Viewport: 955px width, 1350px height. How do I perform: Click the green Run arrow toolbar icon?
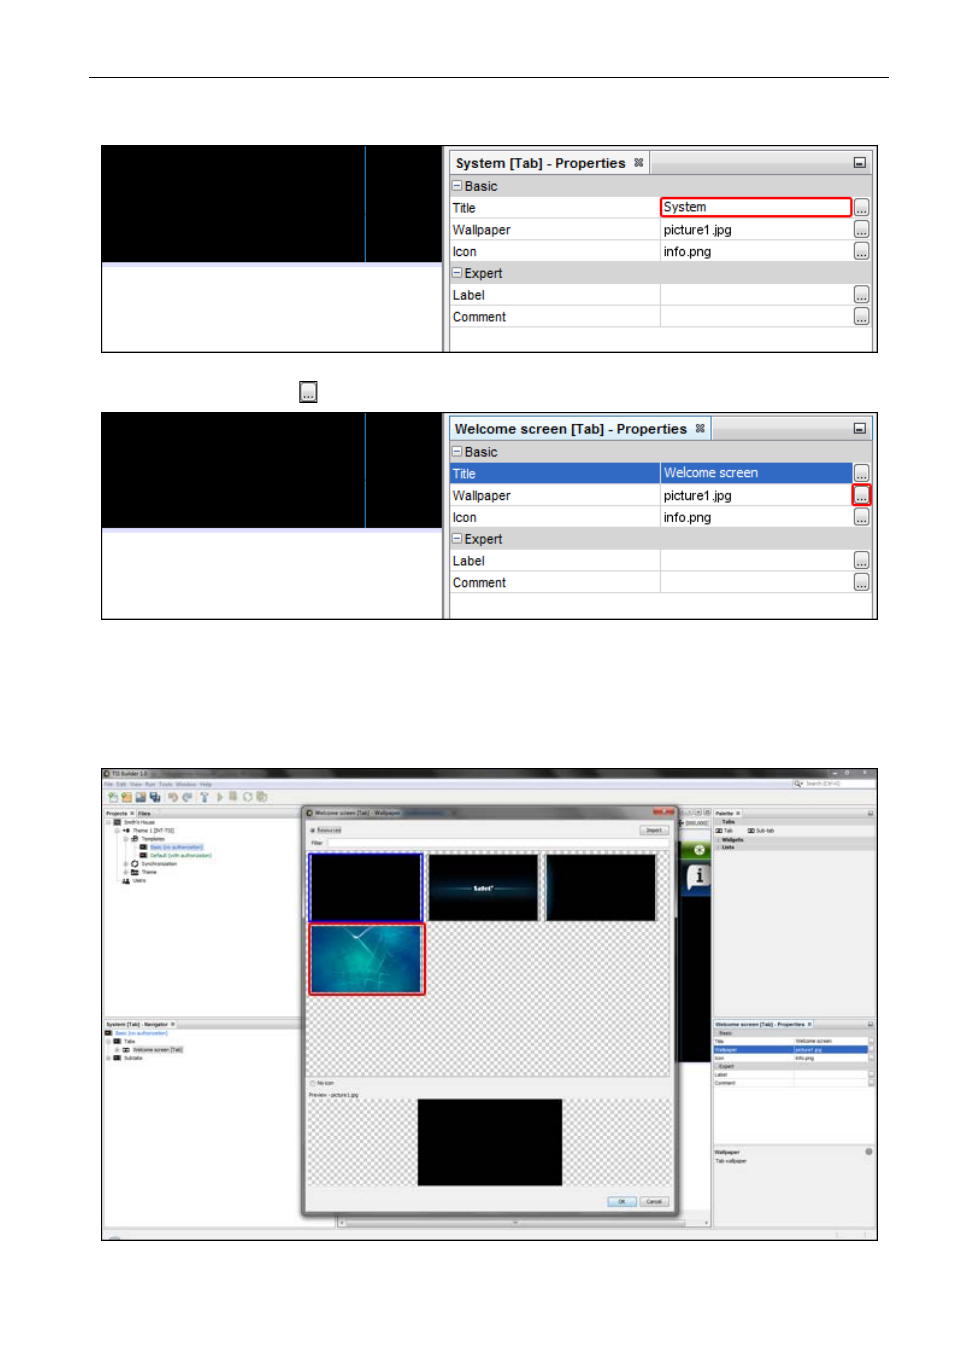(x=220, y=797)
